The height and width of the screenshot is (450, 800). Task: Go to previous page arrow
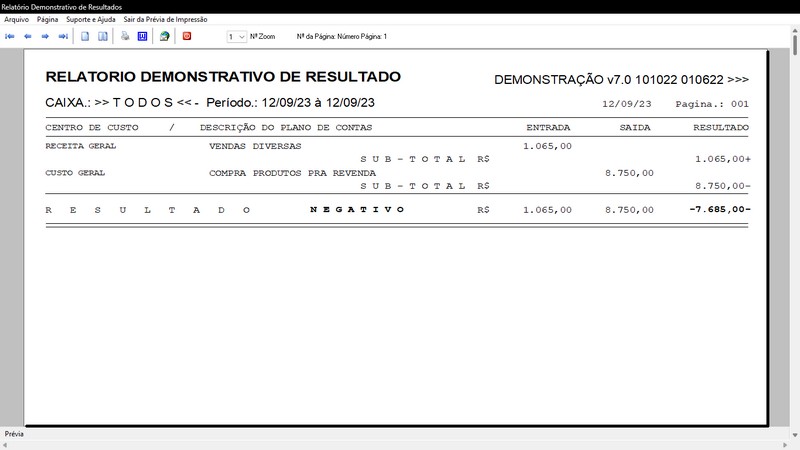(28, 36)
